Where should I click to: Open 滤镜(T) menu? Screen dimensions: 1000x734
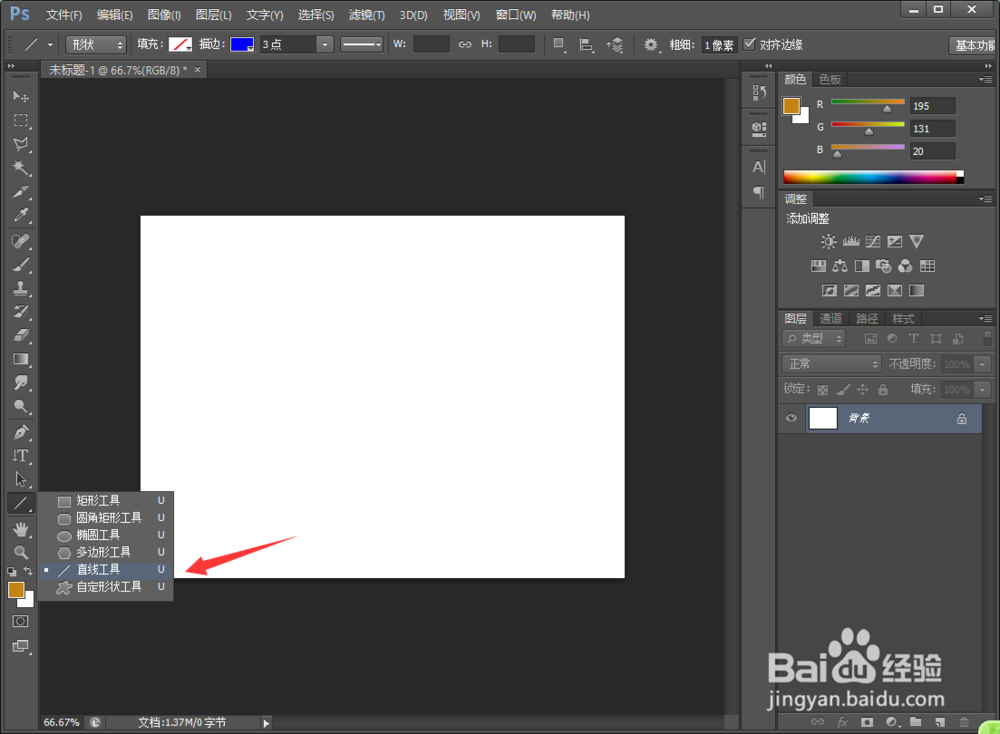coord(367,14)
